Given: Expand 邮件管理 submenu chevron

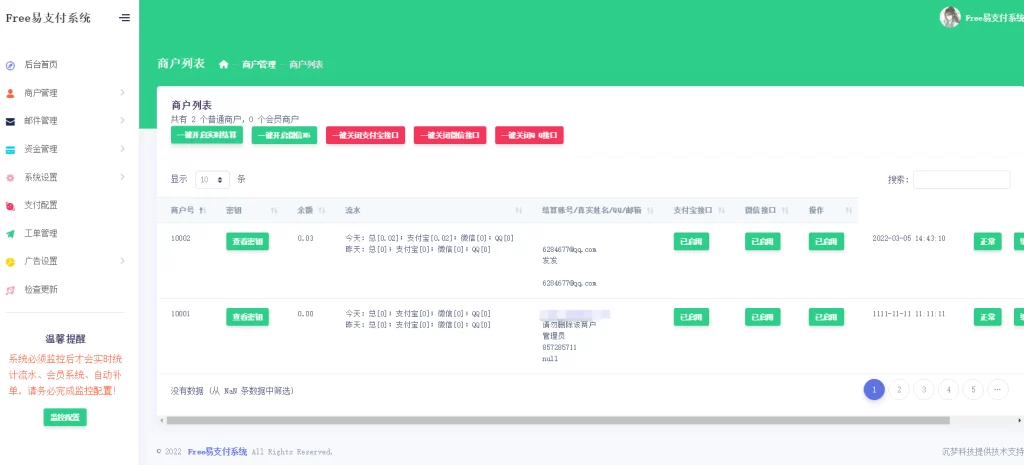Looking at the screenshot, I should point(122,121).
